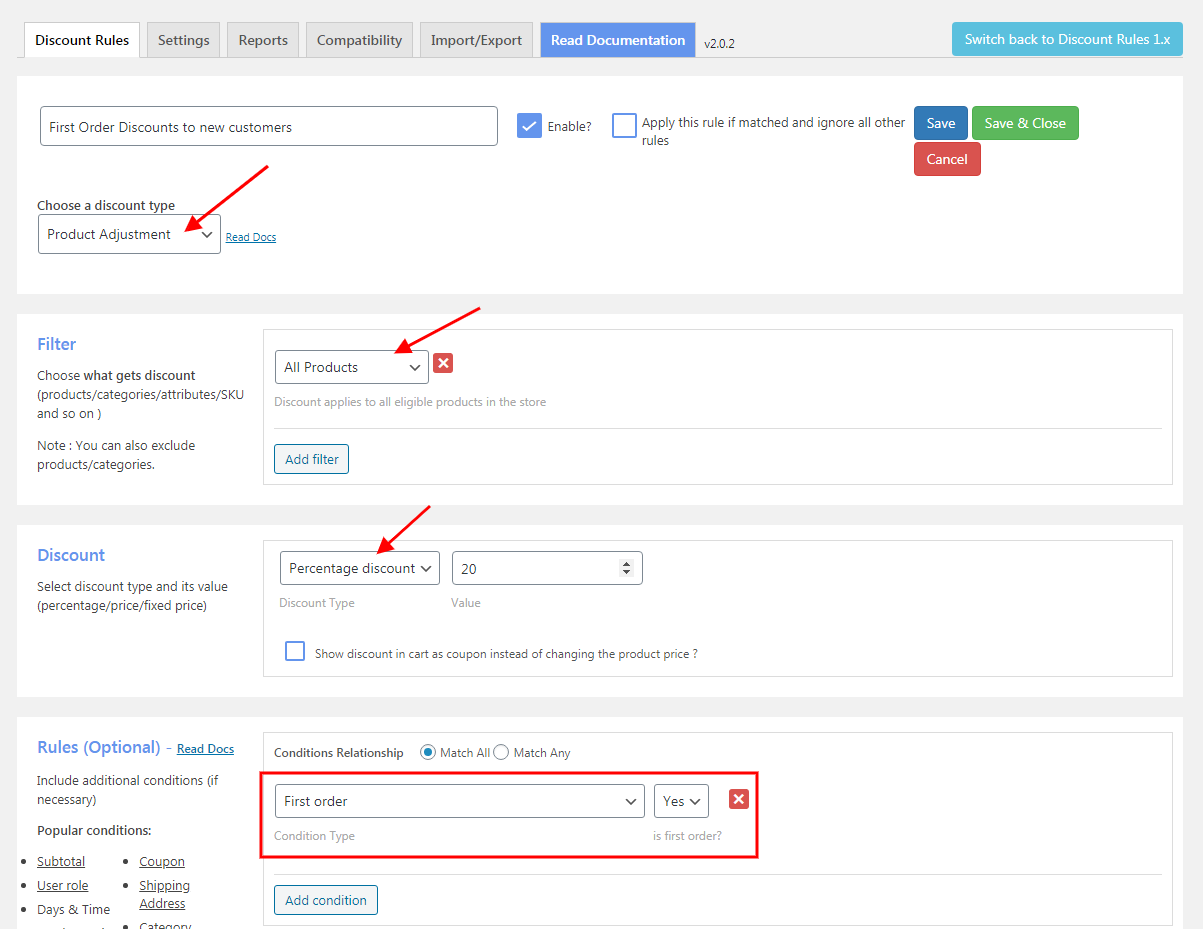Enable show discount in cart as coupon
The image size is (1203, 929).
coord(295,651)
